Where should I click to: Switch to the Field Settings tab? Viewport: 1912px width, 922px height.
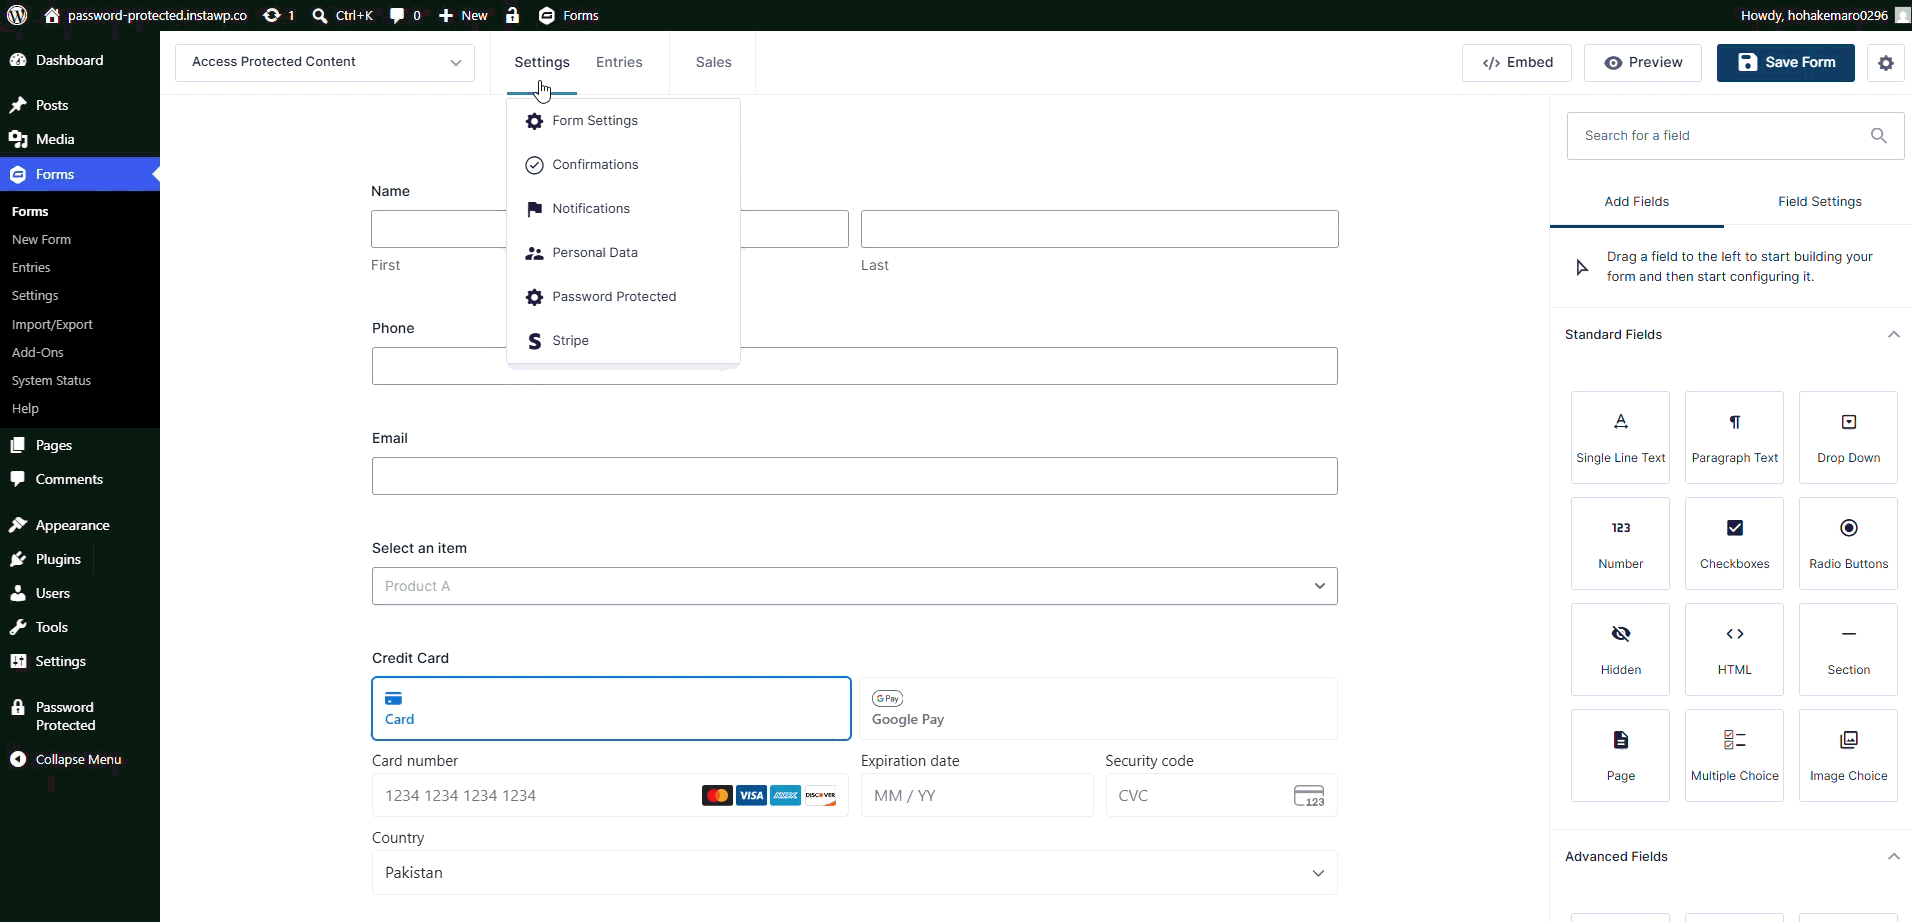pos(1819,201)
